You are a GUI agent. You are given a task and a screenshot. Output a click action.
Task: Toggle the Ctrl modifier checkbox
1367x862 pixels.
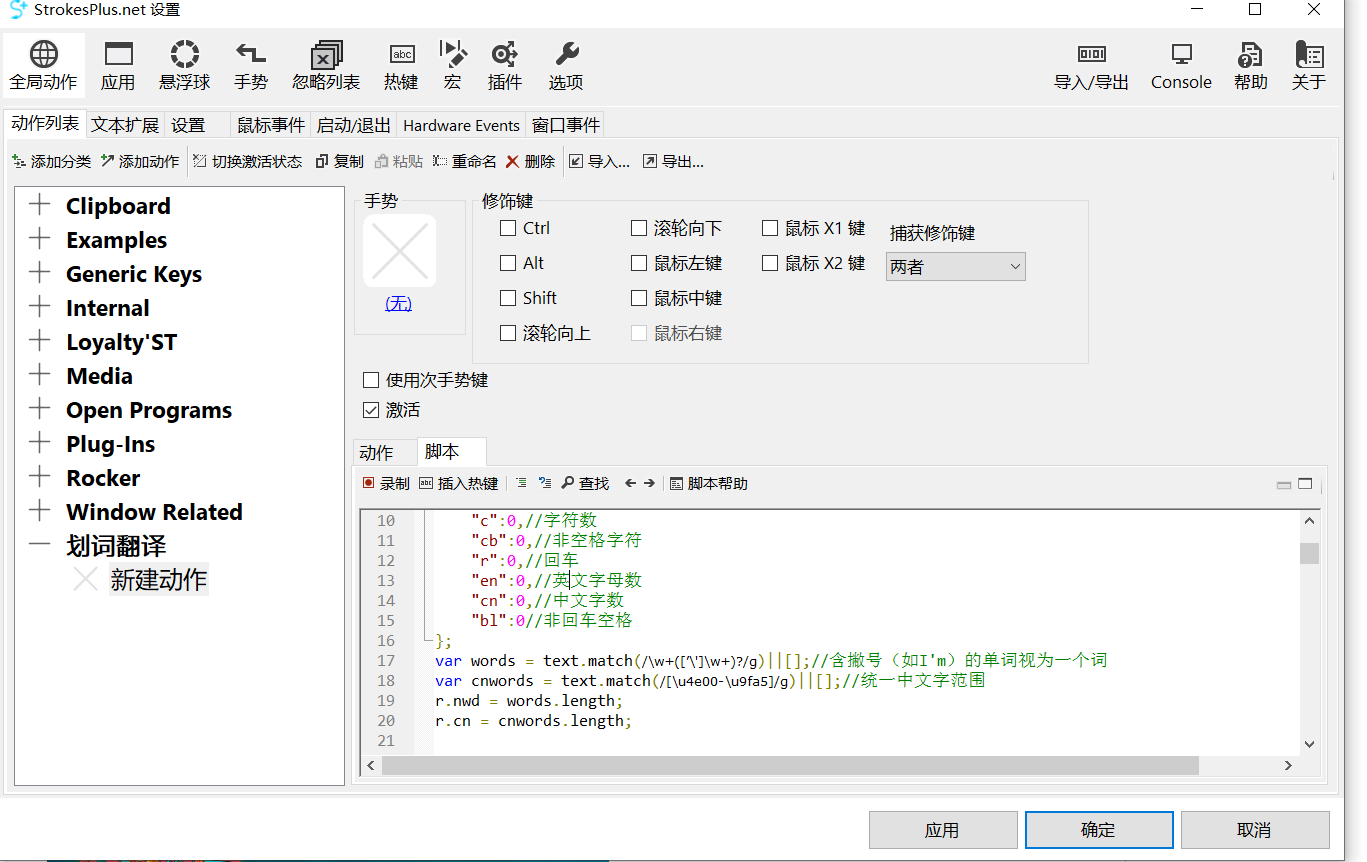point(508,228)
